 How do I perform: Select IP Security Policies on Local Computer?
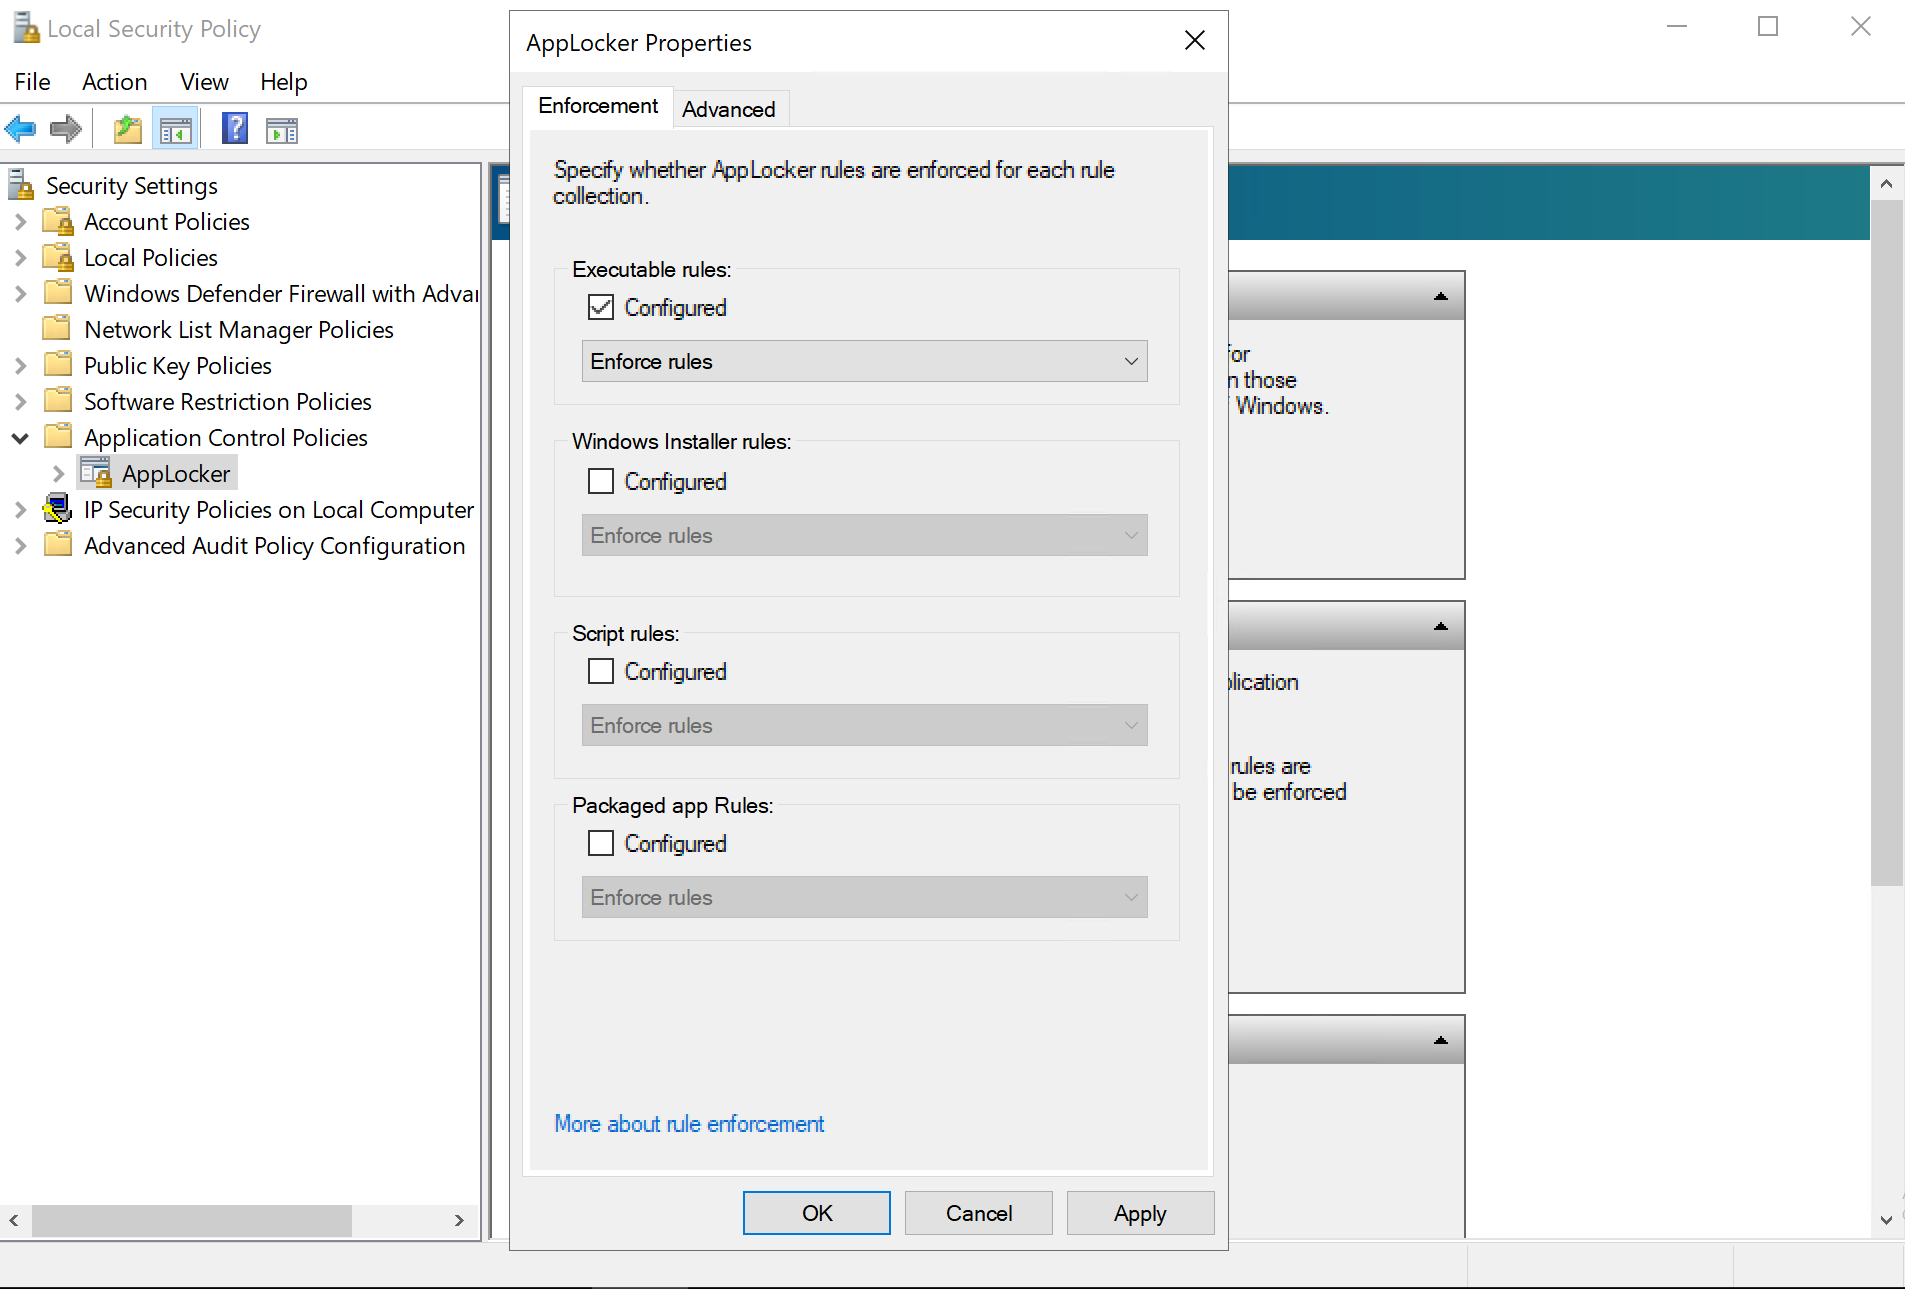(279, 509)
